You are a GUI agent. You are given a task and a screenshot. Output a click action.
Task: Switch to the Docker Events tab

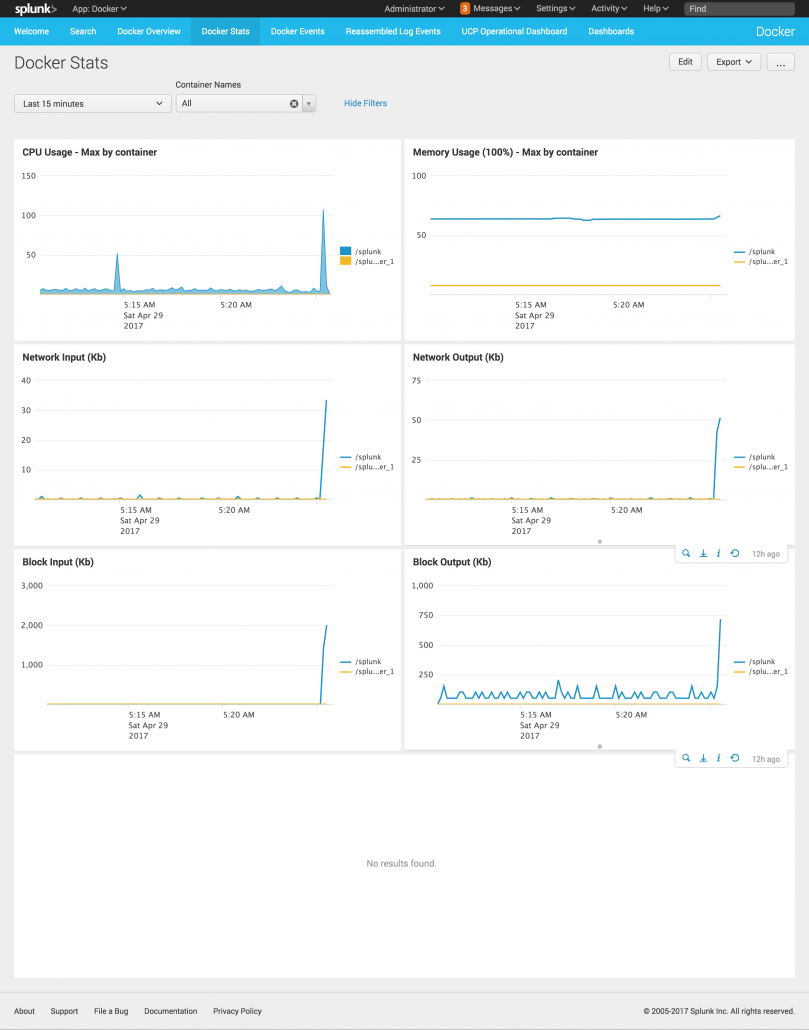(x=297, y=31)
